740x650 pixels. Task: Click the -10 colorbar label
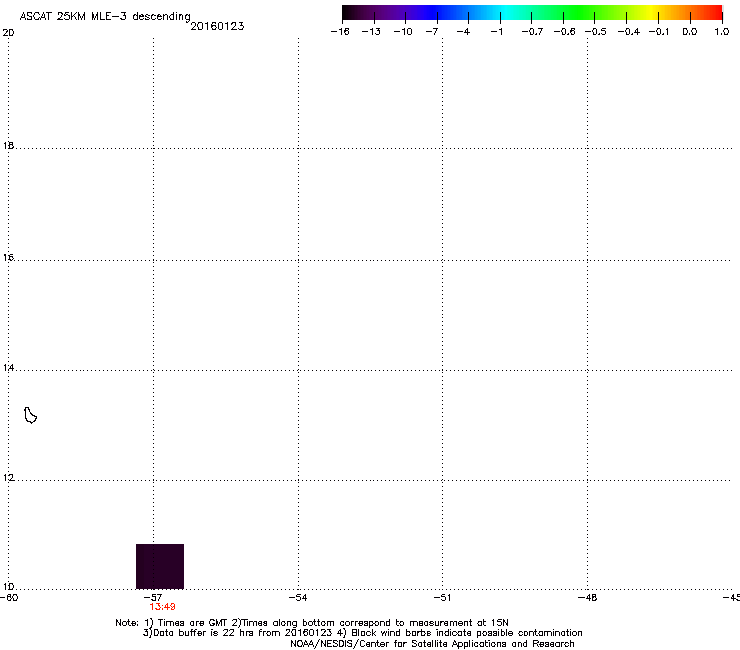coord(403,32)
